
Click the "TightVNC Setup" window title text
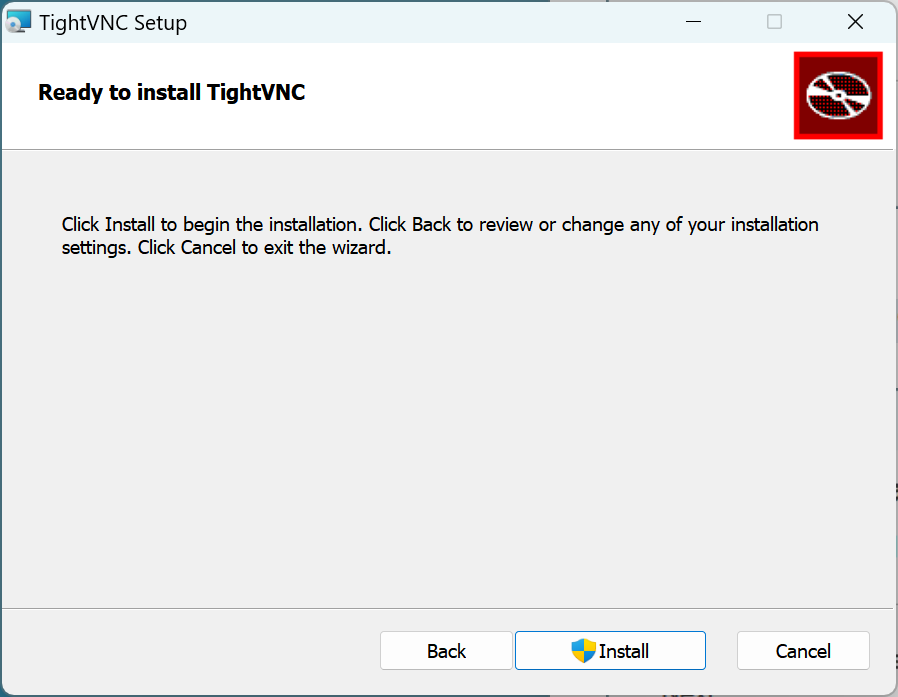pos(113,22)
